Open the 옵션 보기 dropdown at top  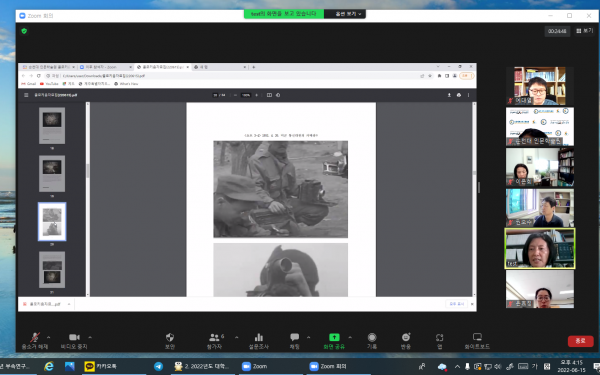coord(348,14)
